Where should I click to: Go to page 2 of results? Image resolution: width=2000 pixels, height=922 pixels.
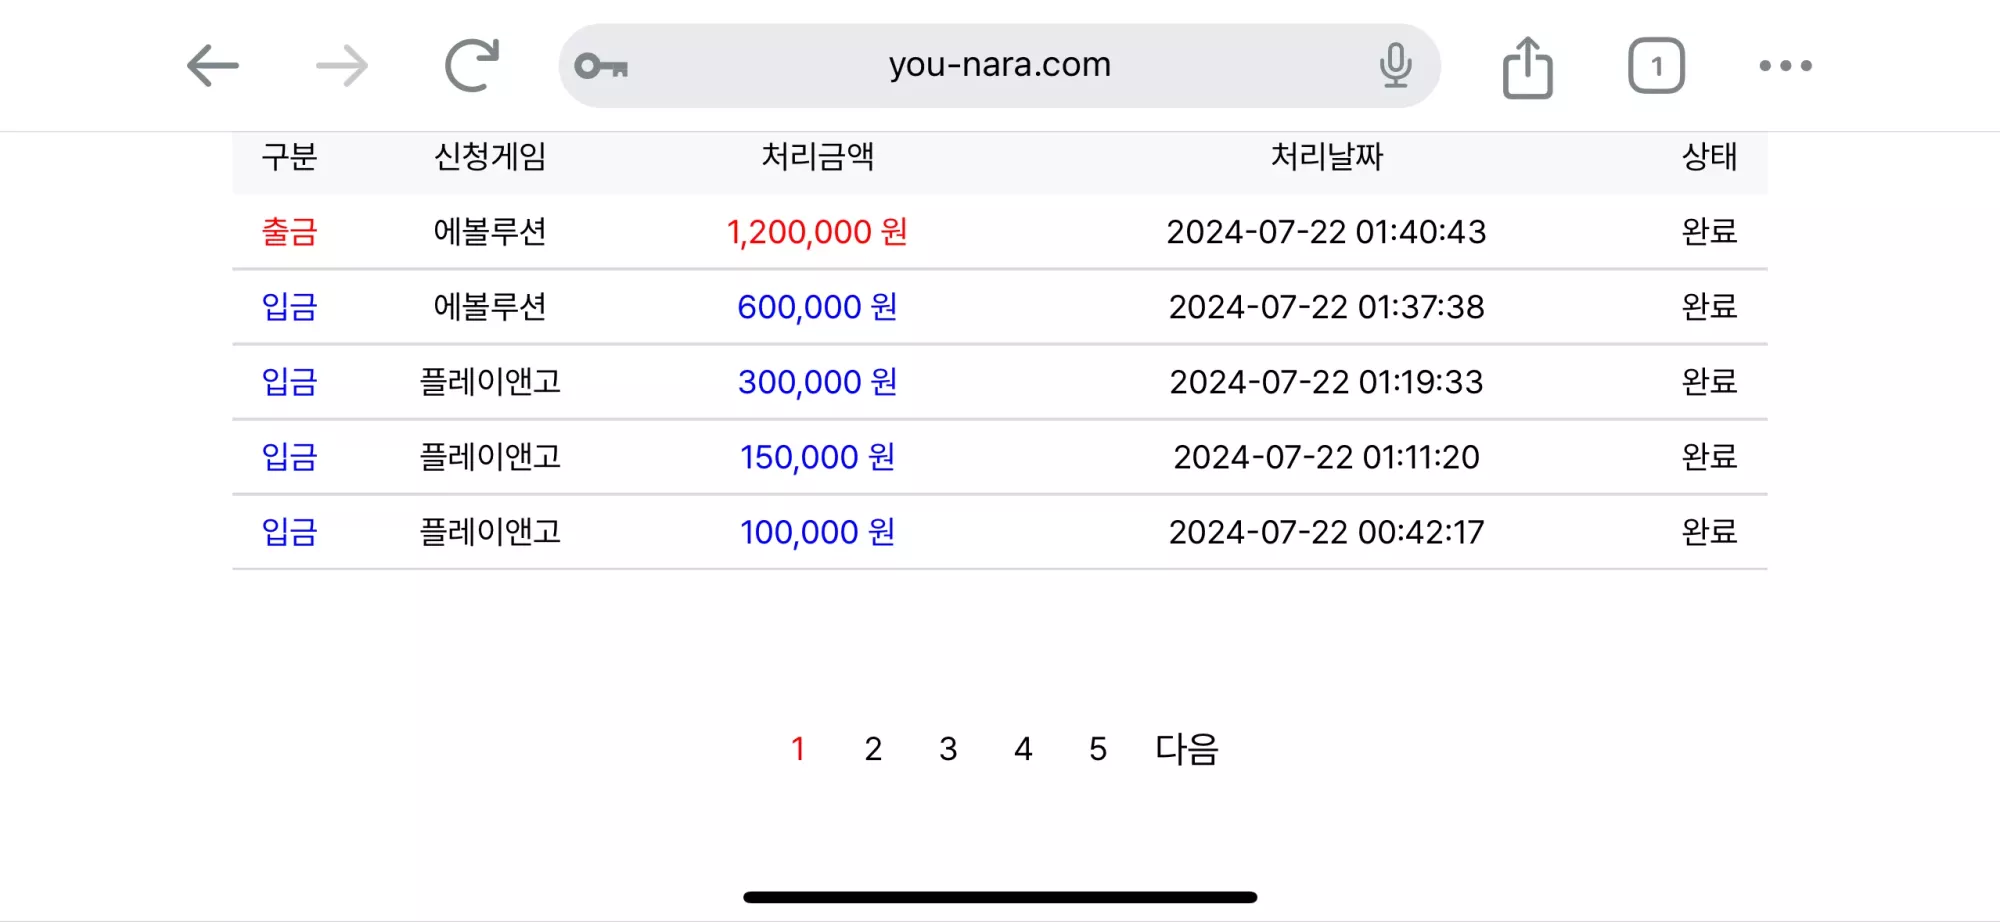click(x=873, y=749)
